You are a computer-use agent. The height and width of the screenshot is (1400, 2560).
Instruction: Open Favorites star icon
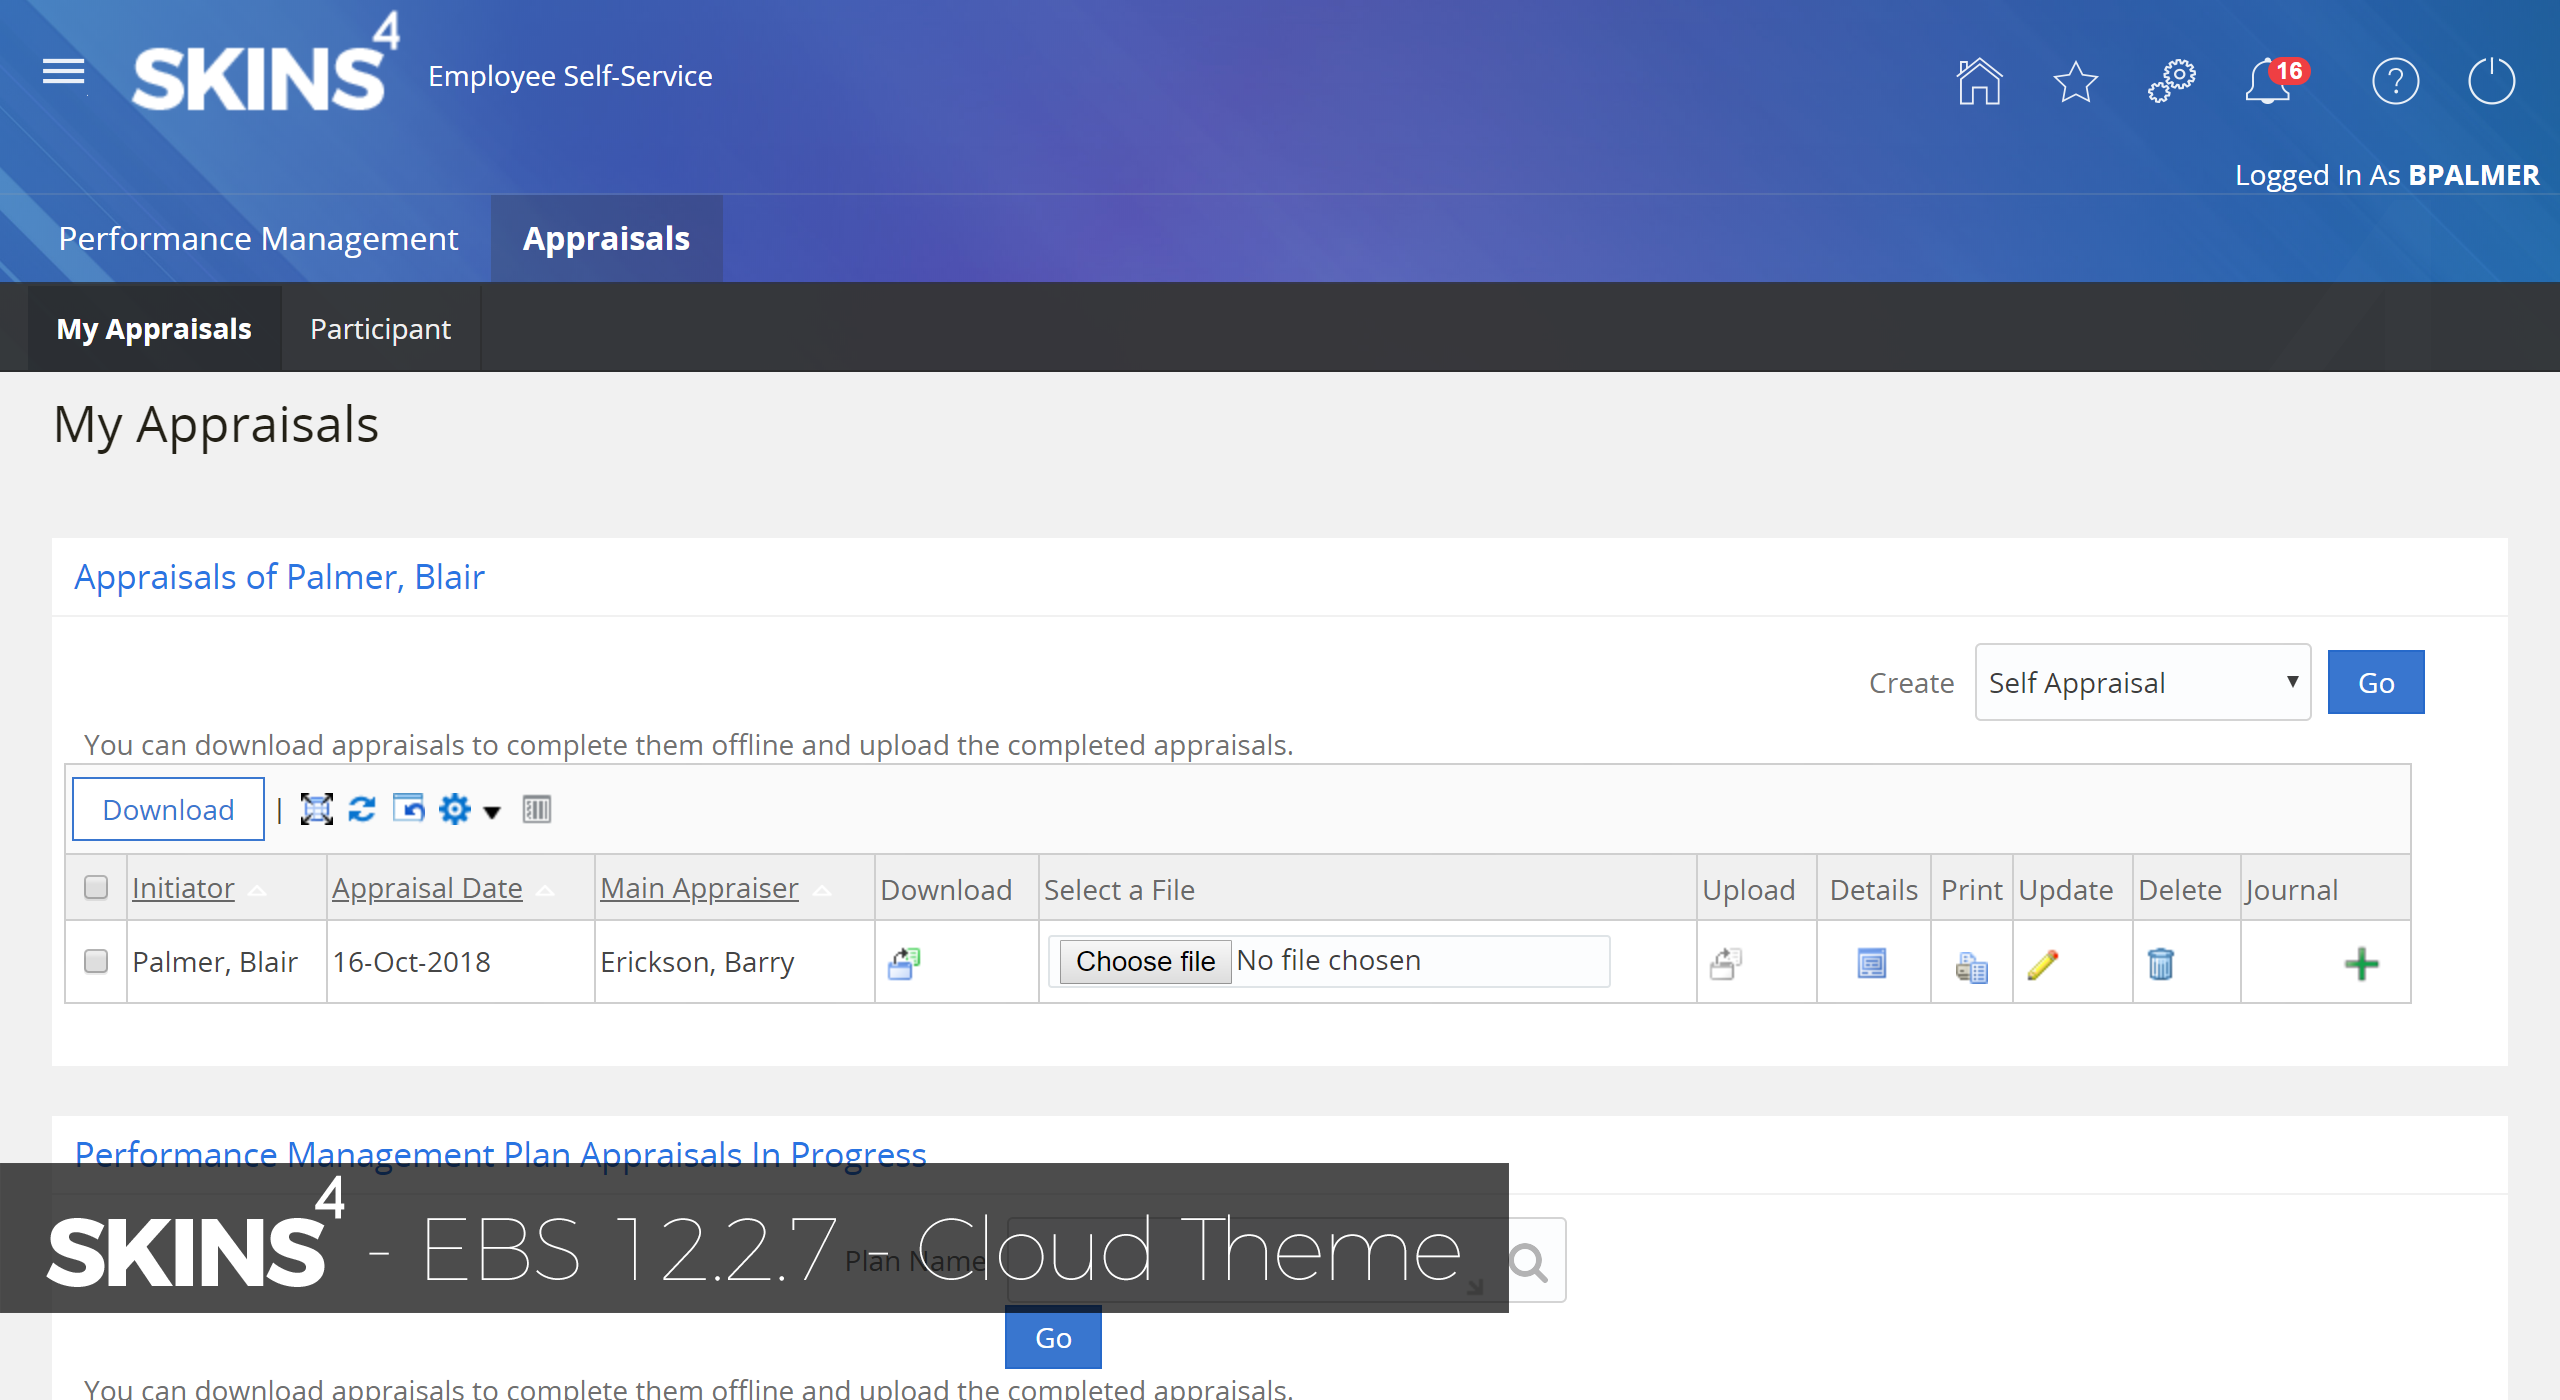(2075, 81)
